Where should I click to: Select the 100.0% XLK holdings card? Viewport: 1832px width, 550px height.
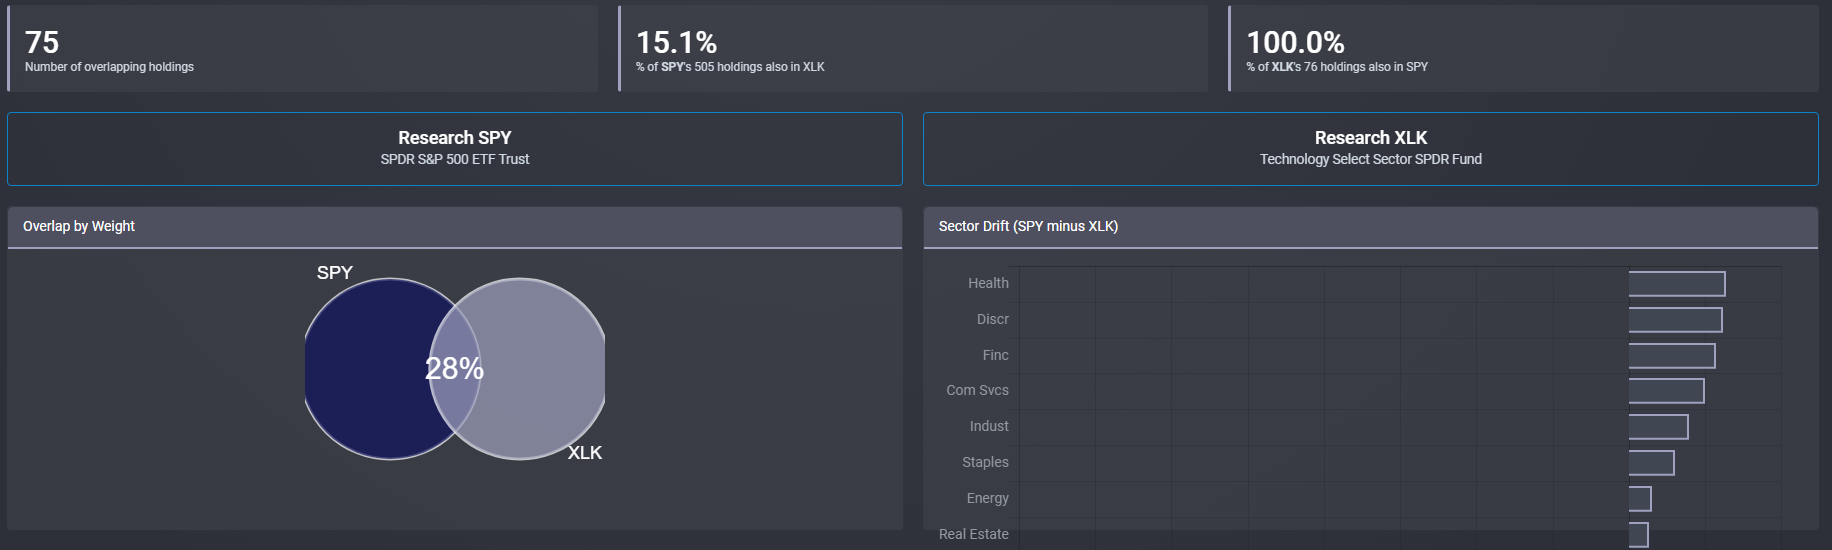tap(1523, 49)
